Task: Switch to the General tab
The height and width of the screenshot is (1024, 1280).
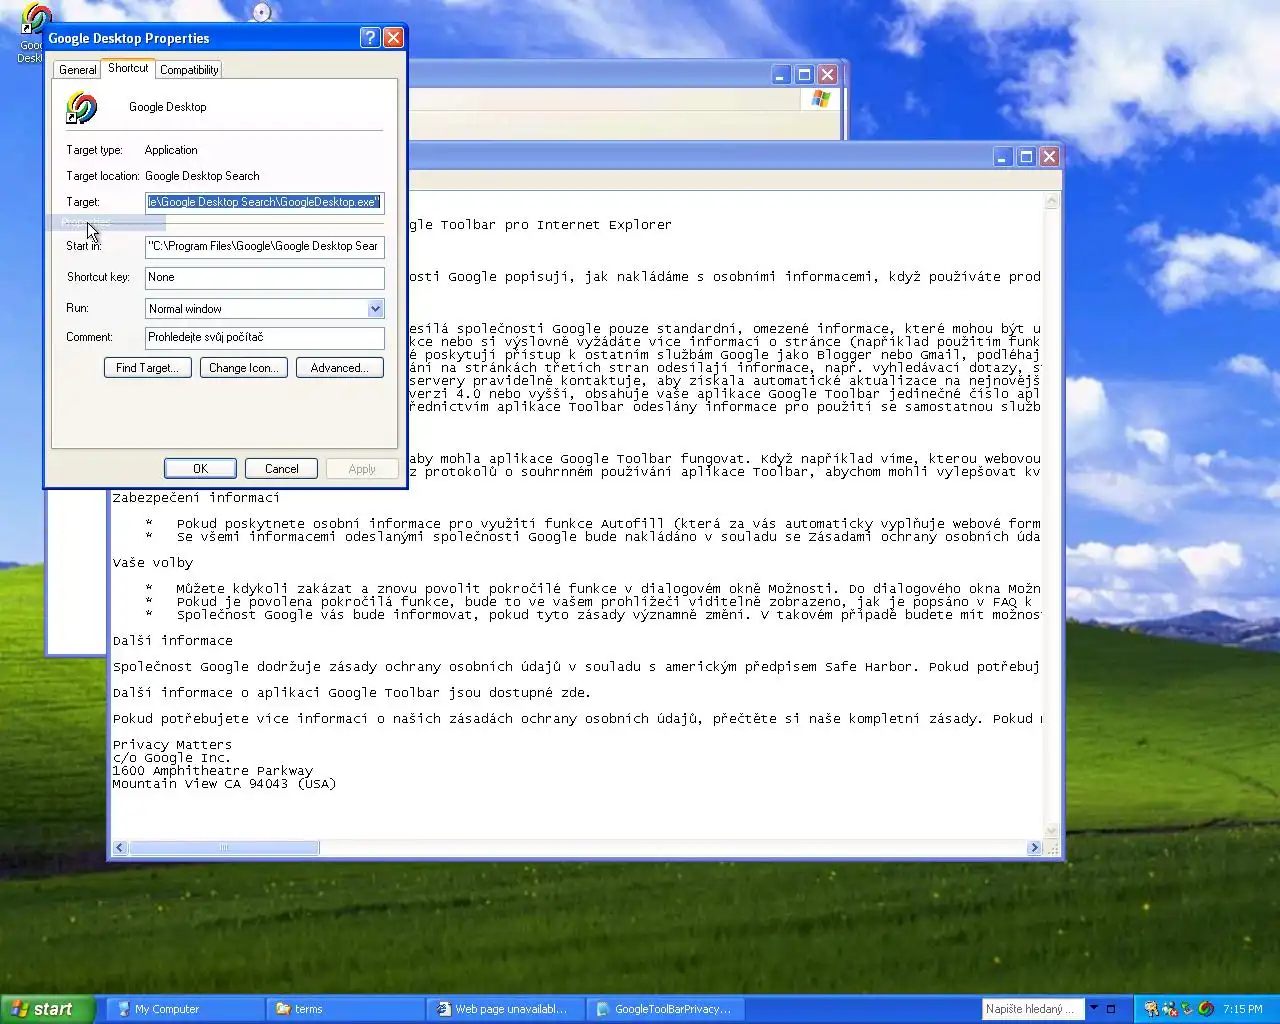Action: click(77, 70)
